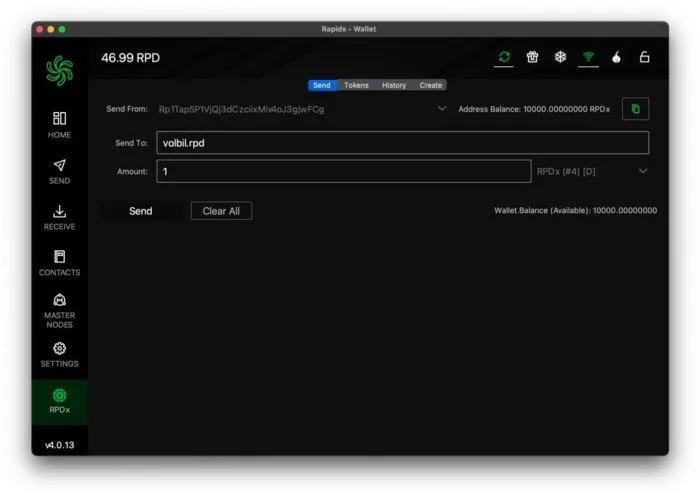Switch to the Send tab
The width and height of the screenshot is (700, 497).
pyautogui.click(x=321, y=85)
